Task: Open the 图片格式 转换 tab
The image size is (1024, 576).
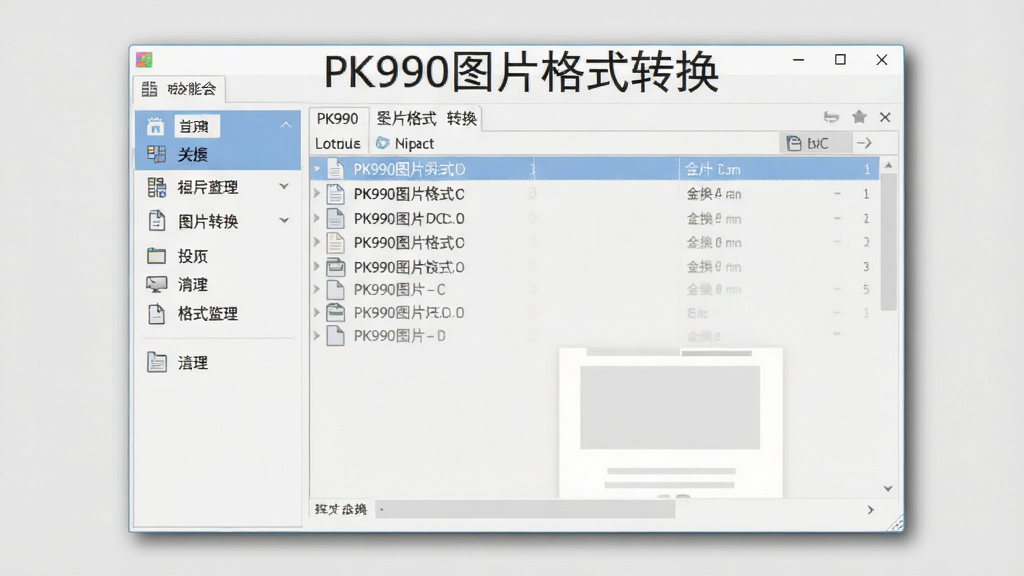Action: point(426,119)
